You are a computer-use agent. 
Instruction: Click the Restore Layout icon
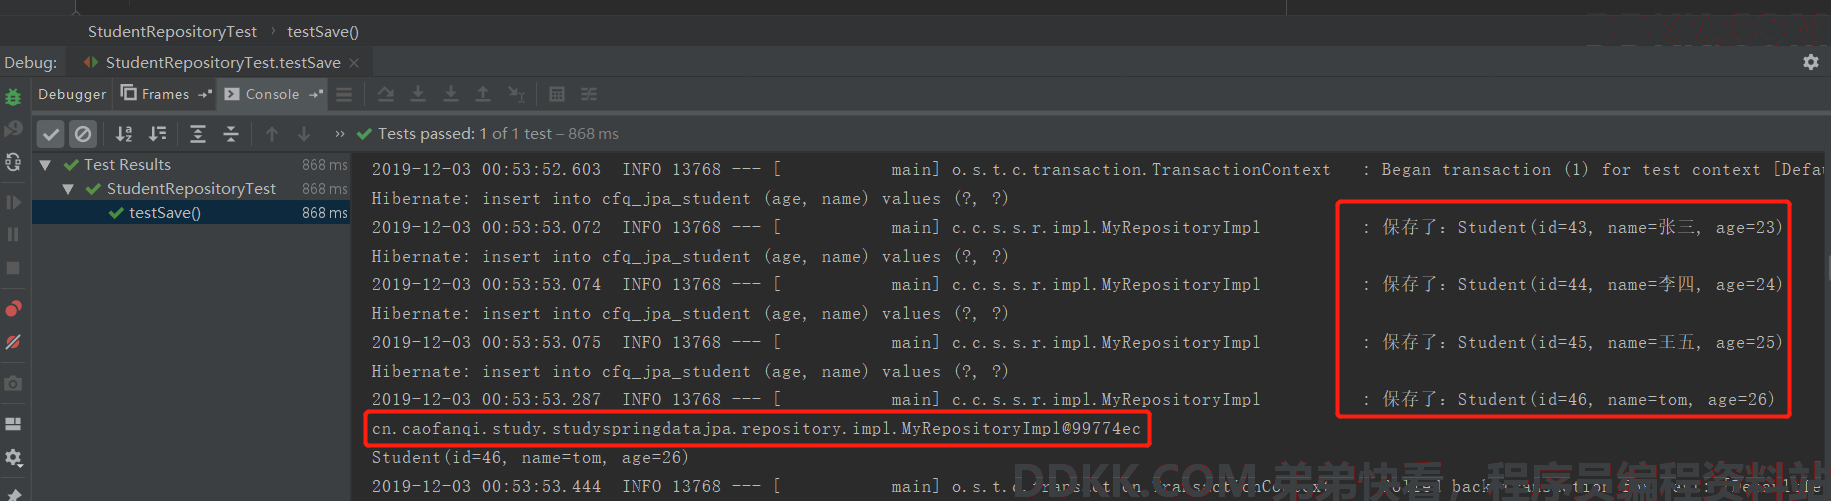click(x=13, y=424)
